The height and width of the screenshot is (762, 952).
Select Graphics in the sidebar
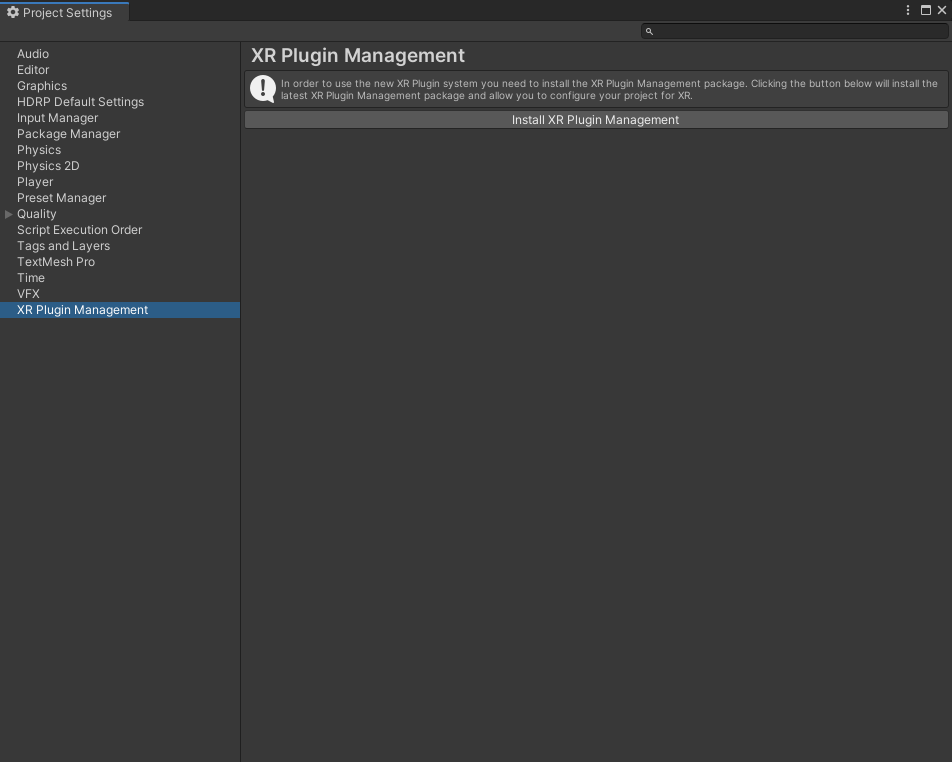pyautogui.click(x=42, y=86)
